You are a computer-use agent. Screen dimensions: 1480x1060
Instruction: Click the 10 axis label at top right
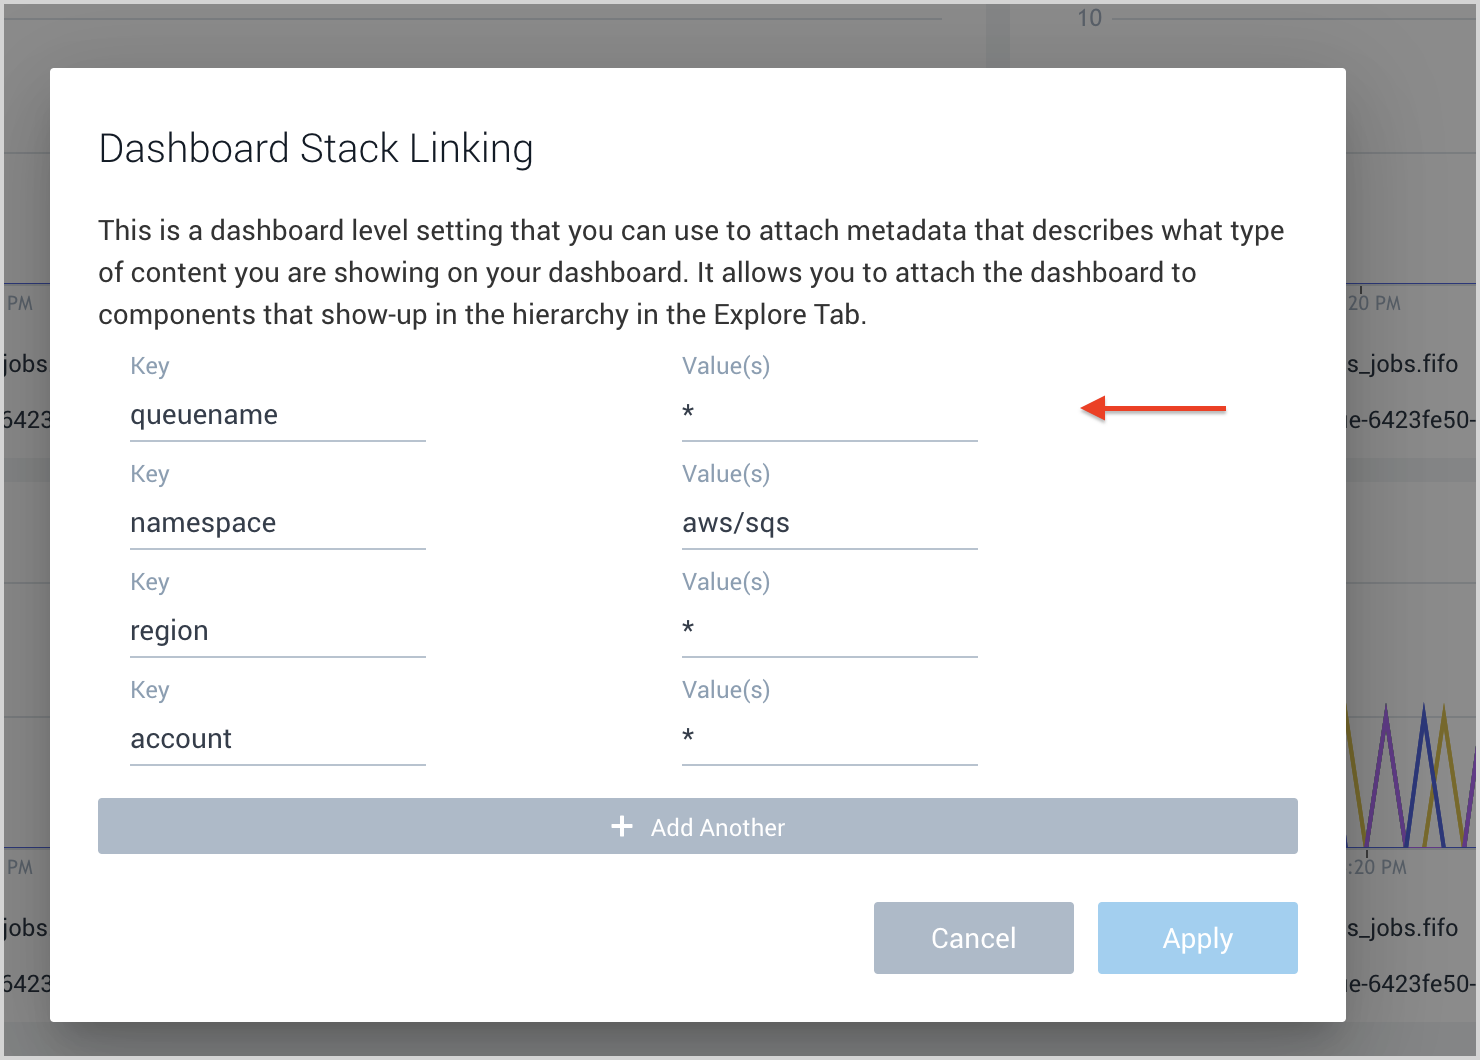click(x=1089, y=17)
